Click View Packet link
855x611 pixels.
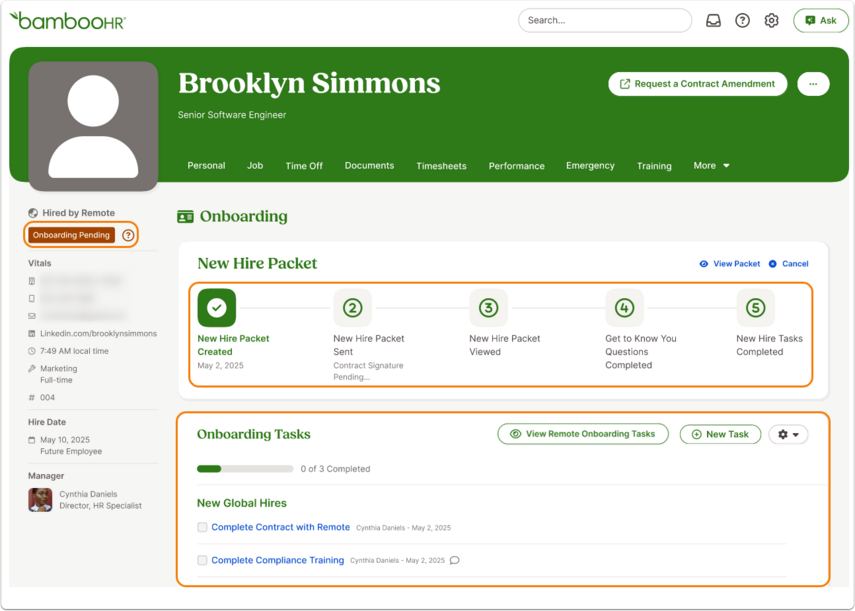[730, 264]
